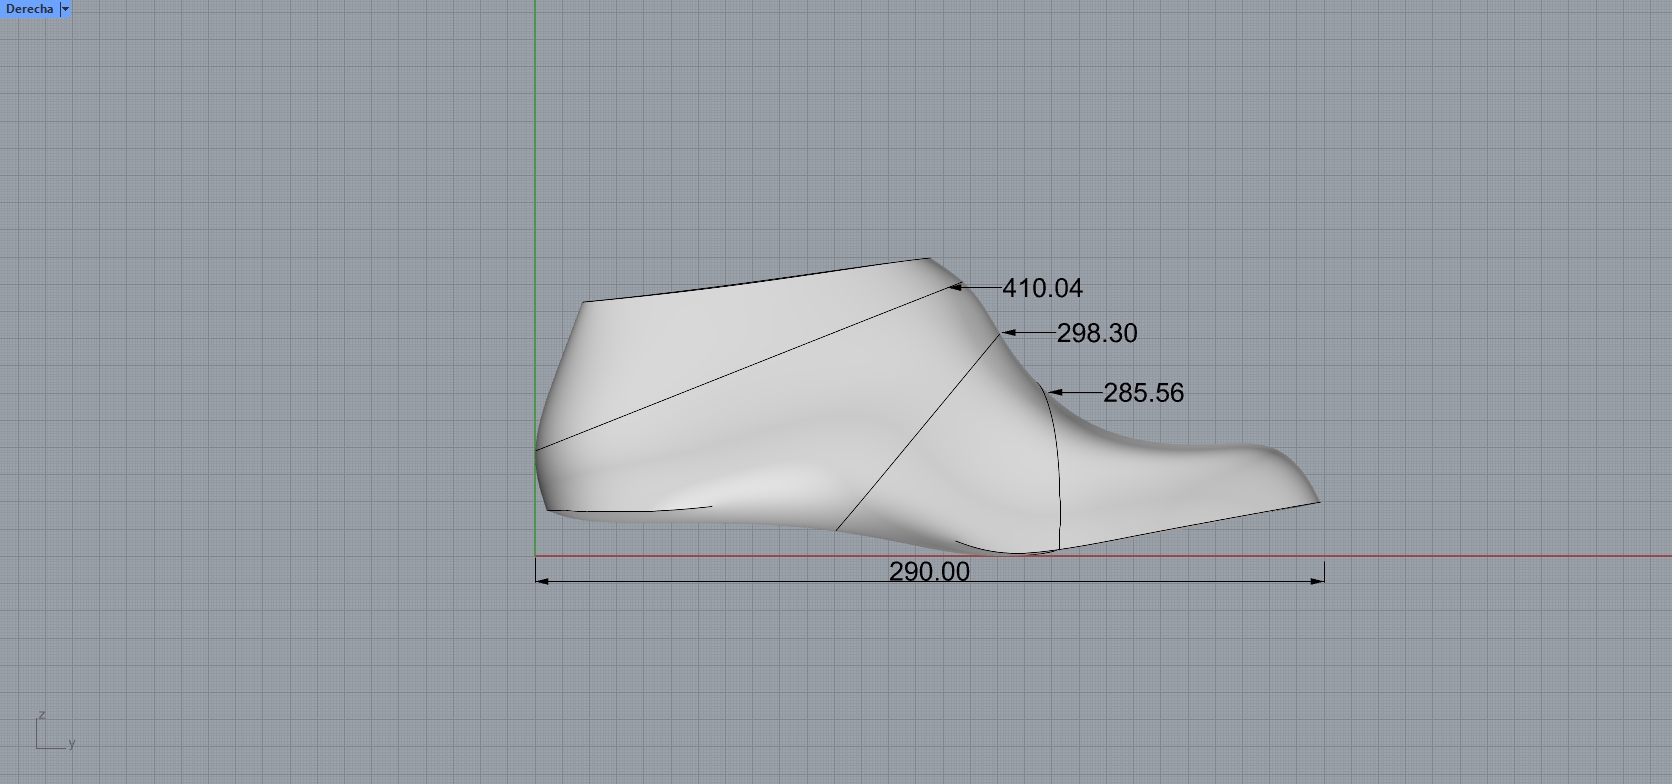Click the left arrowhead of the 290.00 dimension
Screen dimensions: 1672x784
point(542,581)
